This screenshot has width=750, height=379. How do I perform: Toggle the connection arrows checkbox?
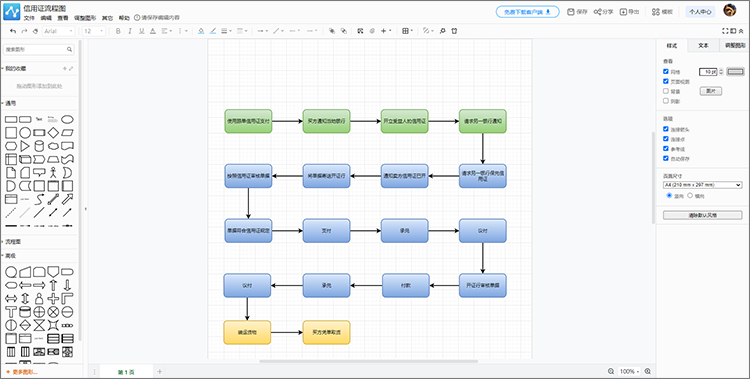point(666,129)
